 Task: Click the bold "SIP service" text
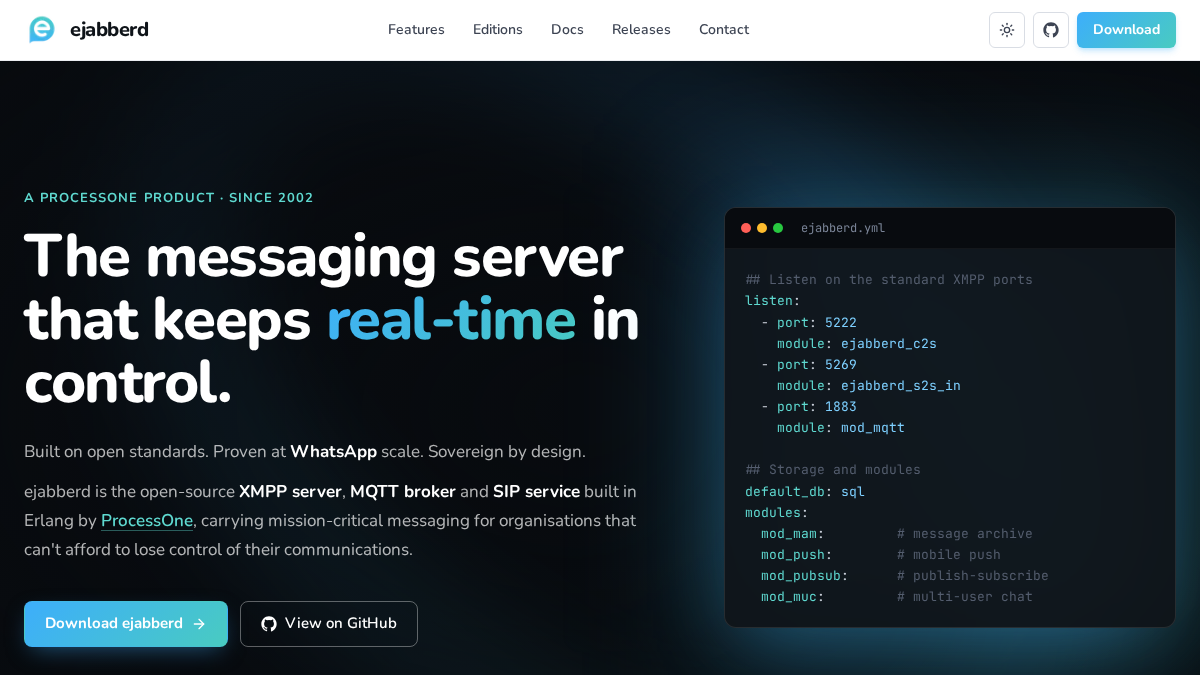(536, 492)
